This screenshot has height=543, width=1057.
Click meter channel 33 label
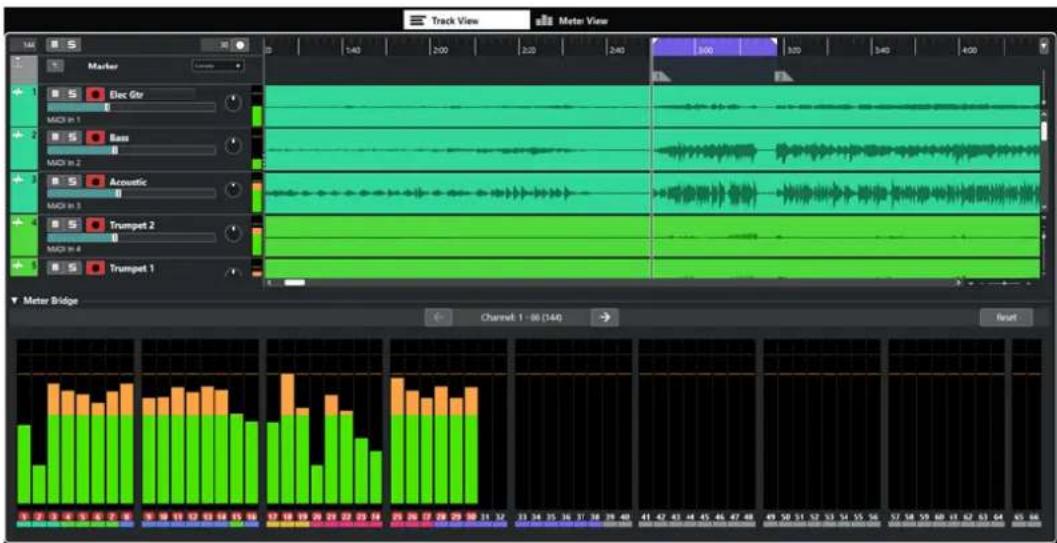(x=522, y=517)
